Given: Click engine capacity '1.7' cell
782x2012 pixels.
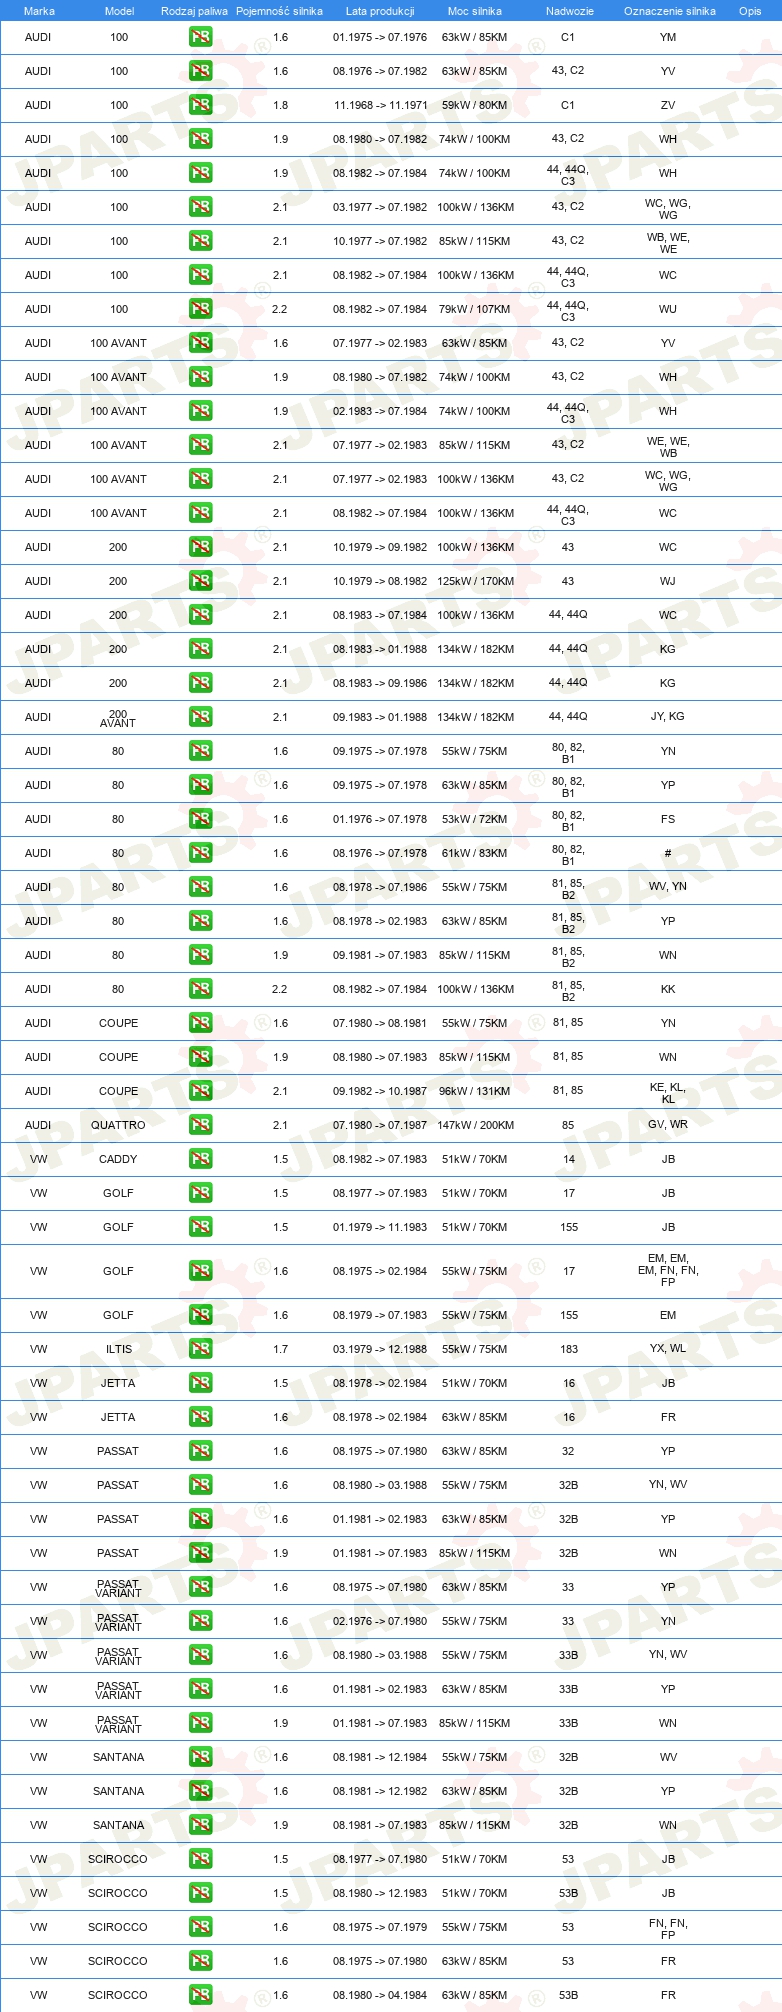Looking at the screenshot, I should click(281, 1349).
